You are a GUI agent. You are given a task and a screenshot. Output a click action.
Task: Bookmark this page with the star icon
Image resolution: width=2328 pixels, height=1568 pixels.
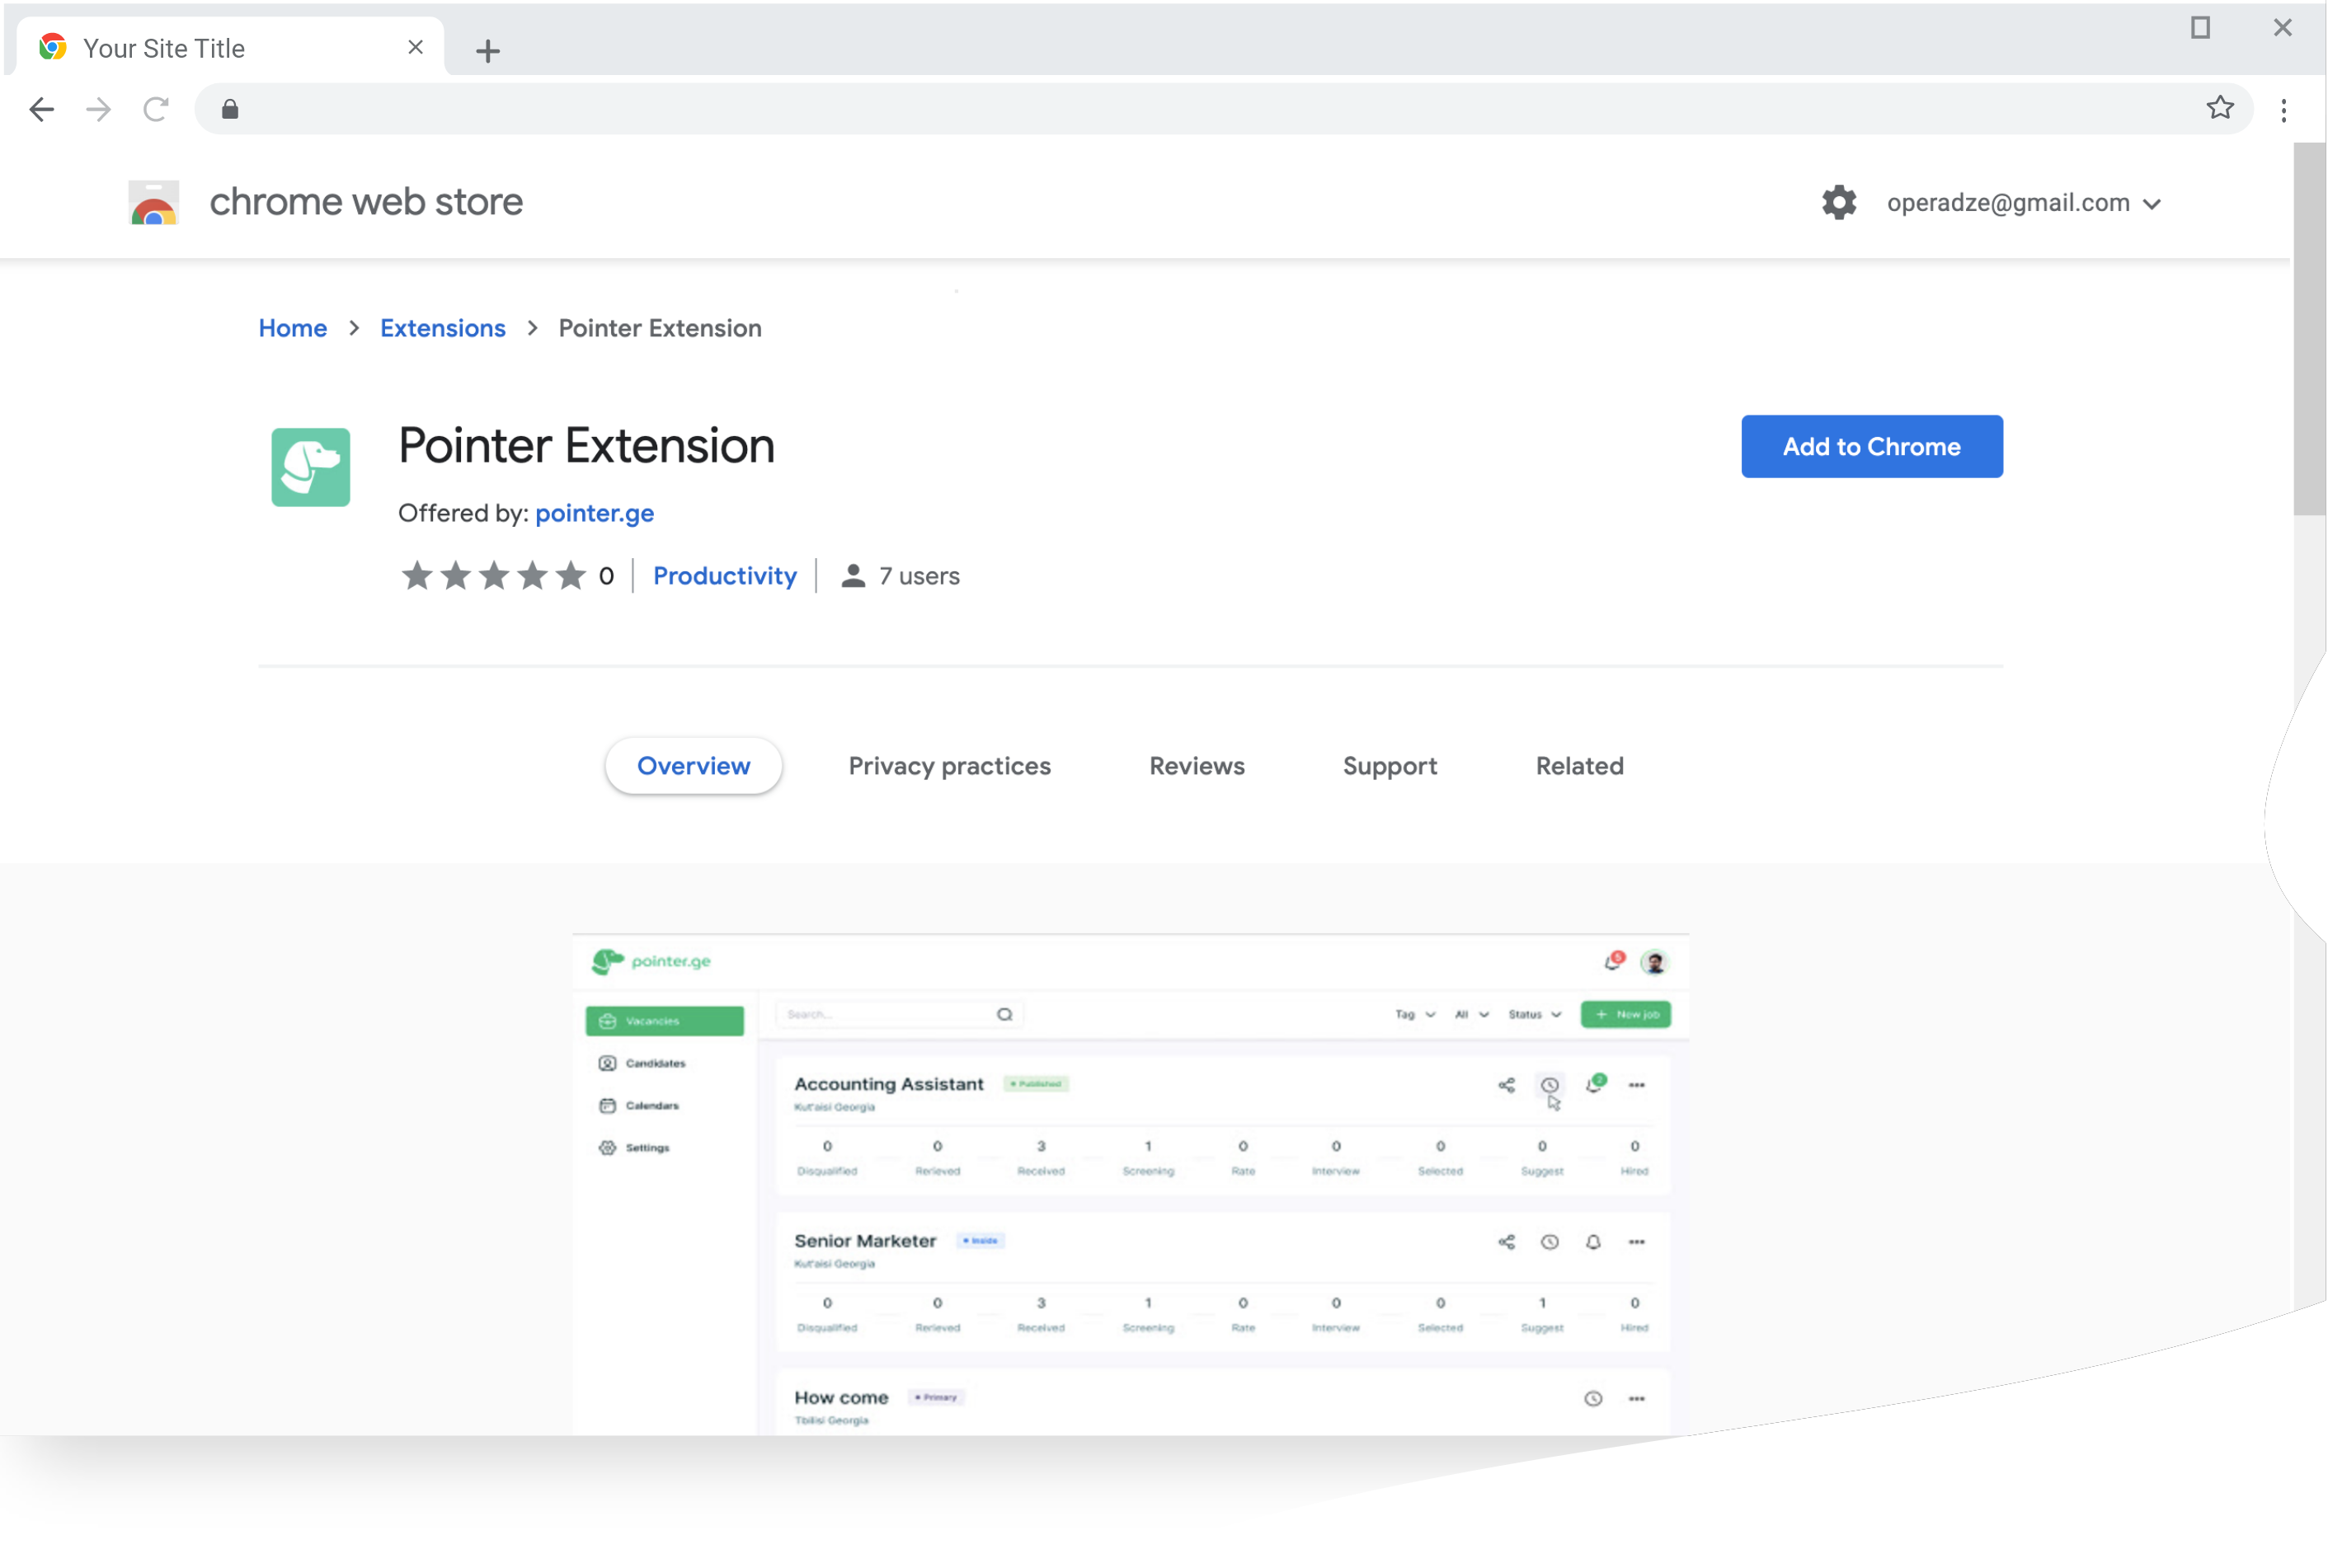(x=2220, y=107)
